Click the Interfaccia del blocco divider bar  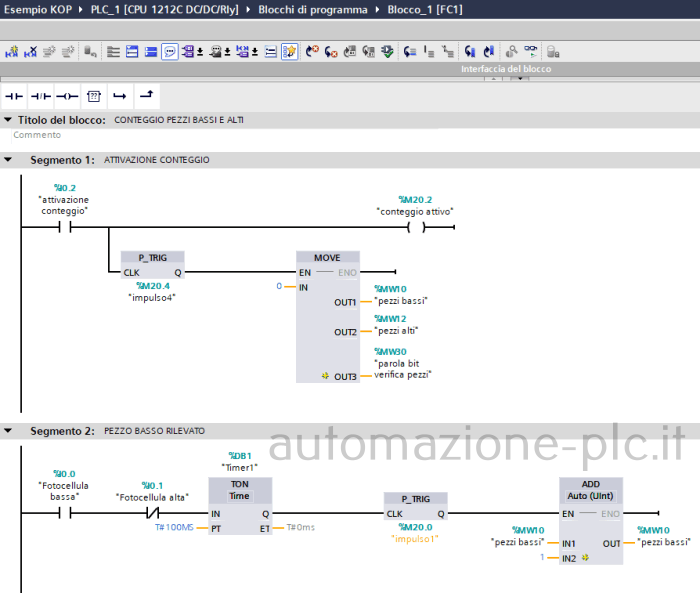[505, 69]
